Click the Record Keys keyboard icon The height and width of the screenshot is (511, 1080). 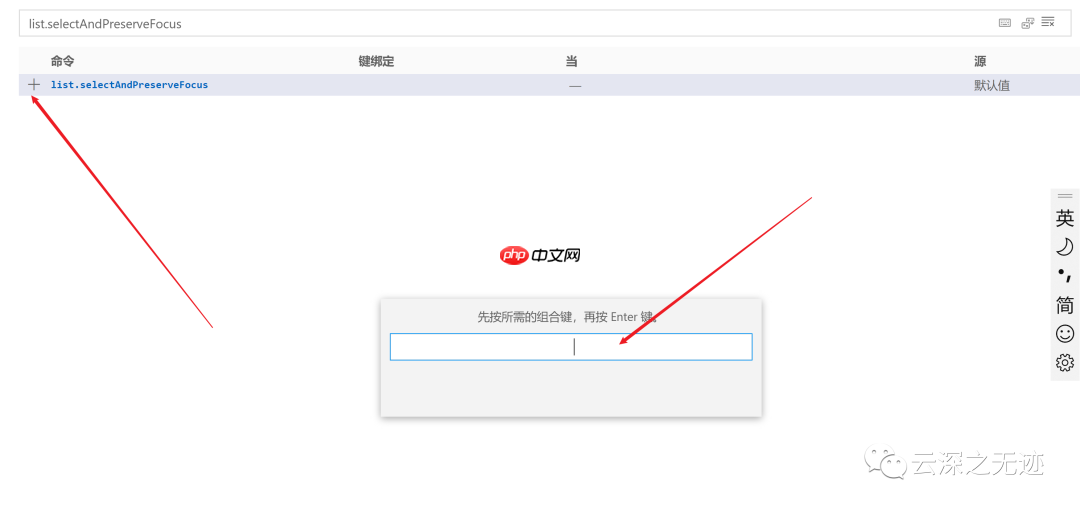(1005, 23)
